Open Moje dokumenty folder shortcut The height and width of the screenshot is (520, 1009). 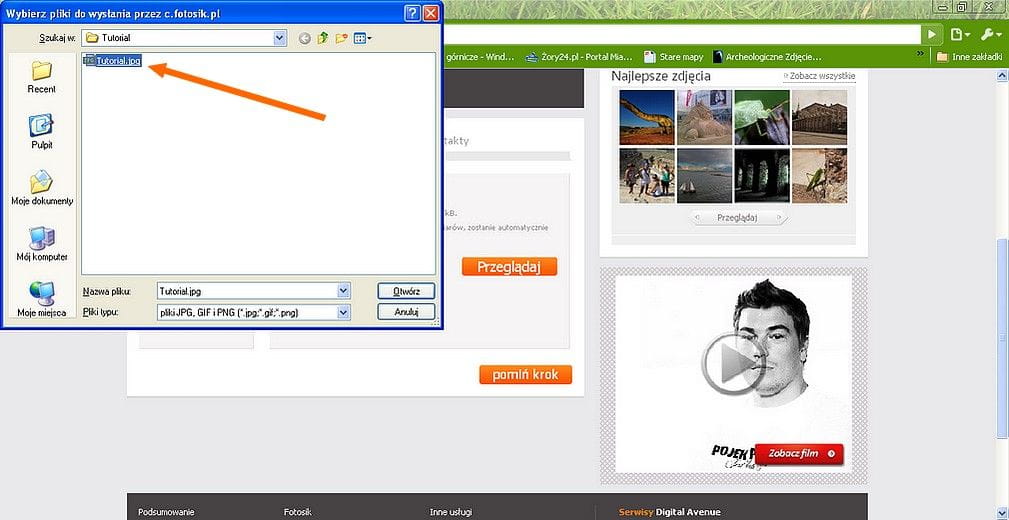(42, 188)
